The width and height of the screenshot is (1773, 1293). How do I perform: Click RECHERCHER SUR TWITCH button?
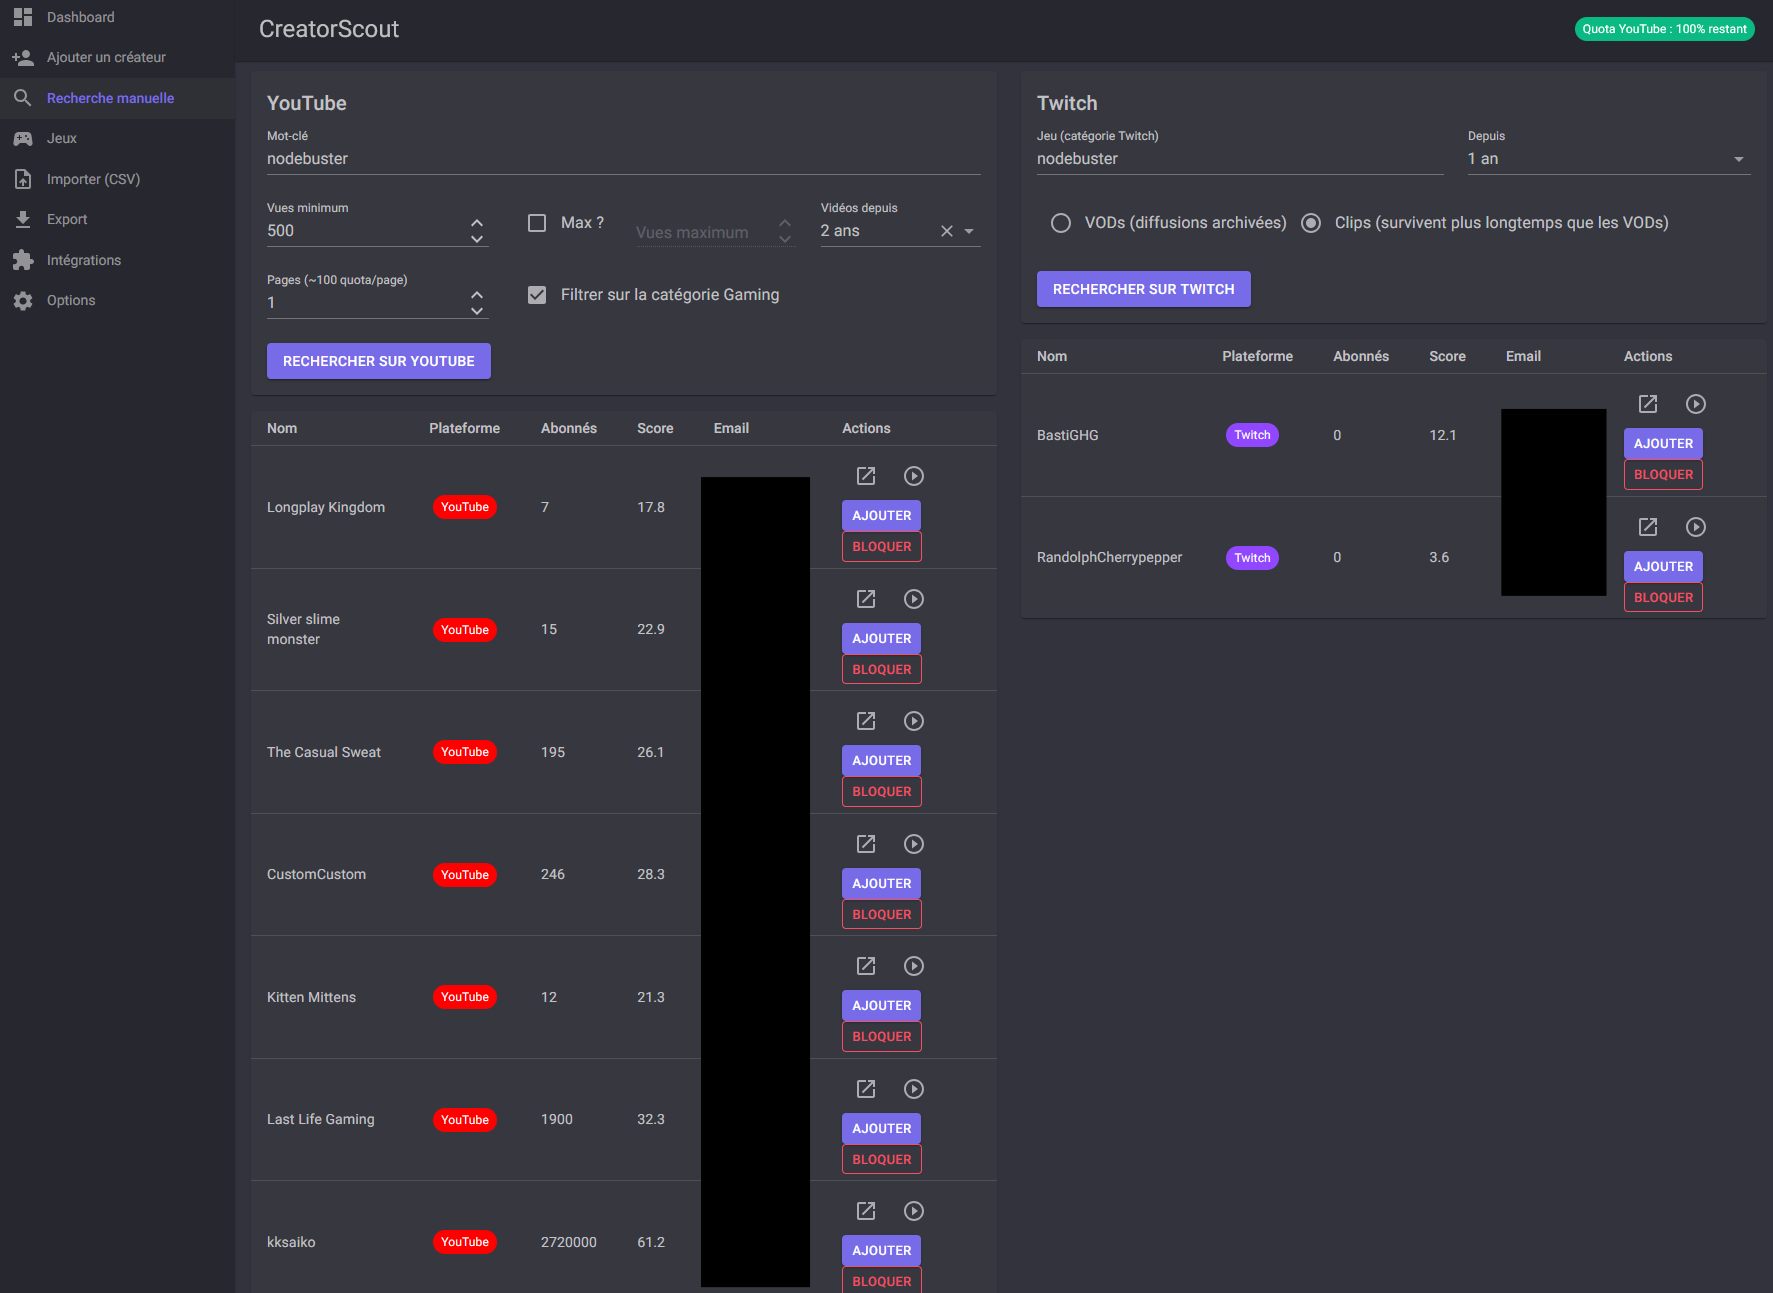coord(1144,289)
